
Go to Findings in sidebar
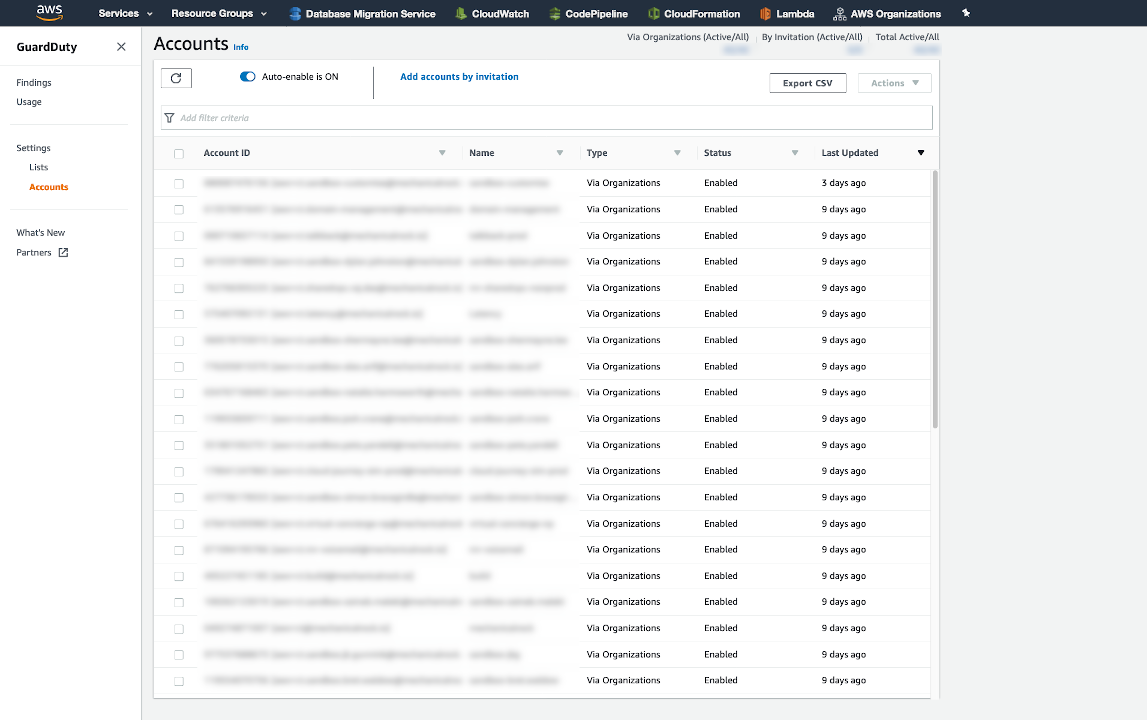[34, 83]
